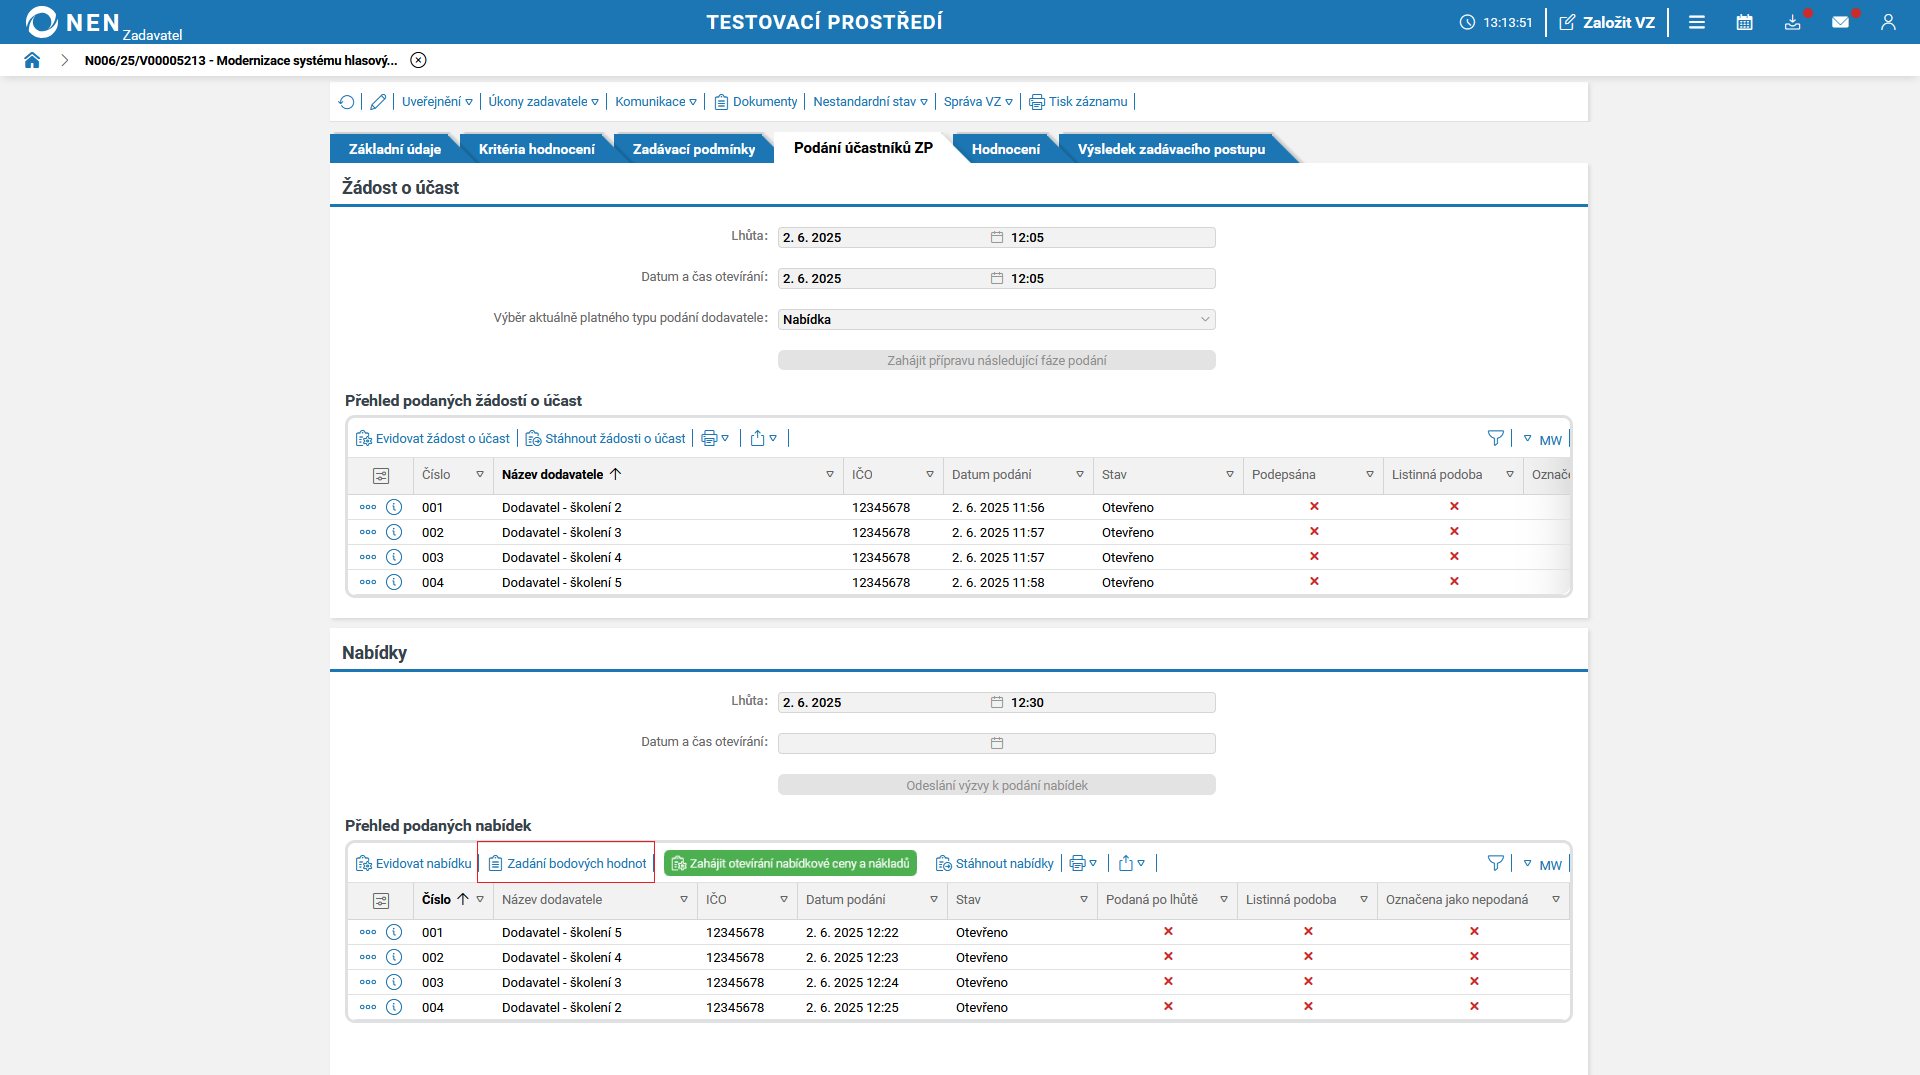1920x1075 pixels.
Task: Click filter icon in Přehled podaných nabídek
Action: [1495, 863]
